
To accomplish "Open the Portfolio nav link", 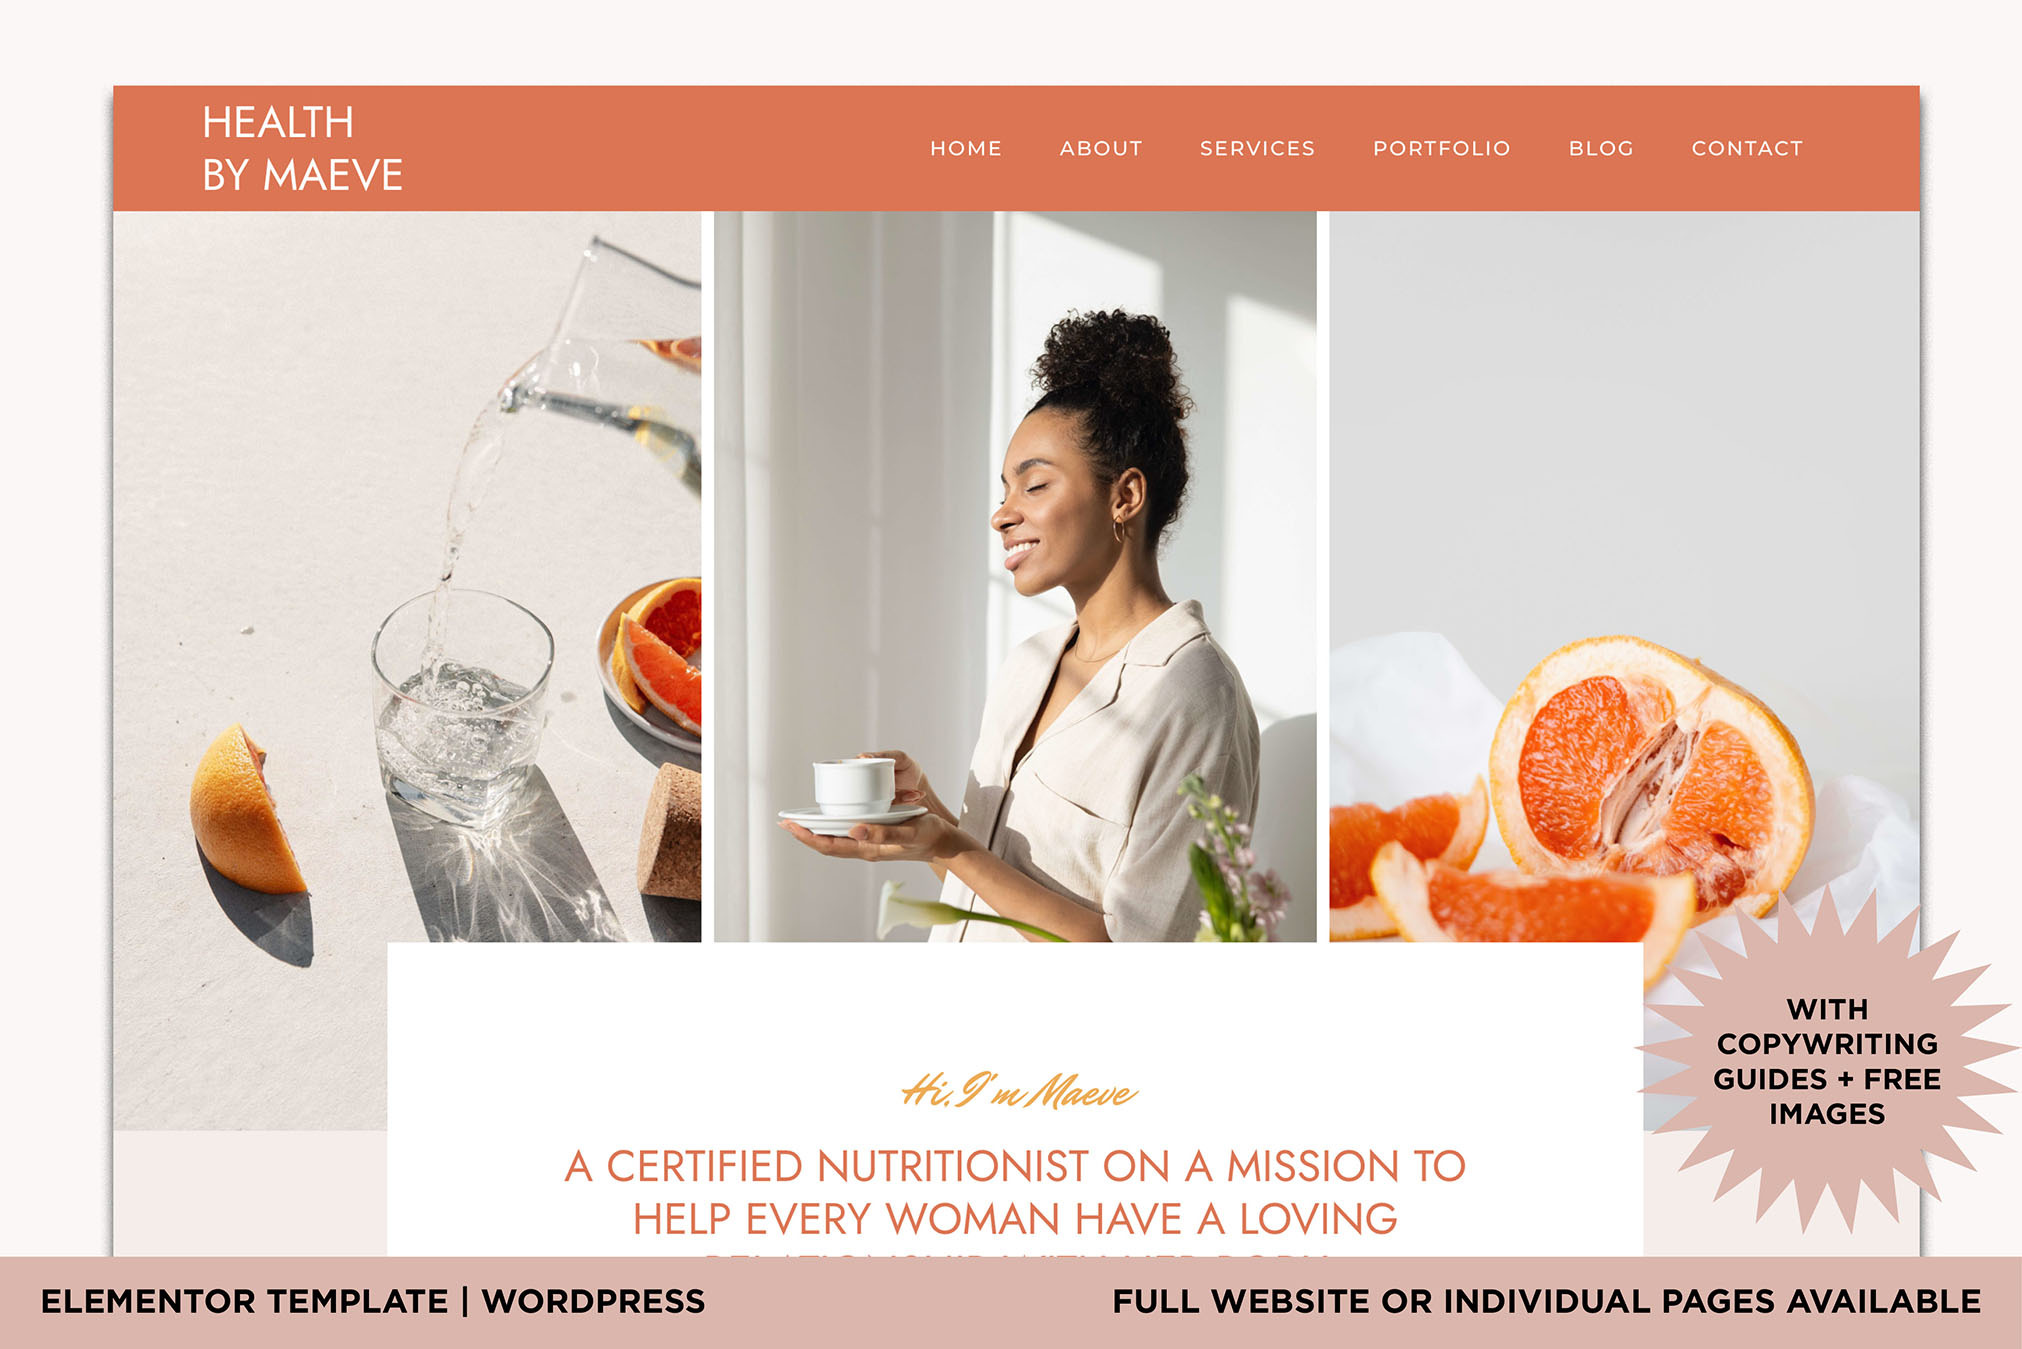I will 1441,148.
